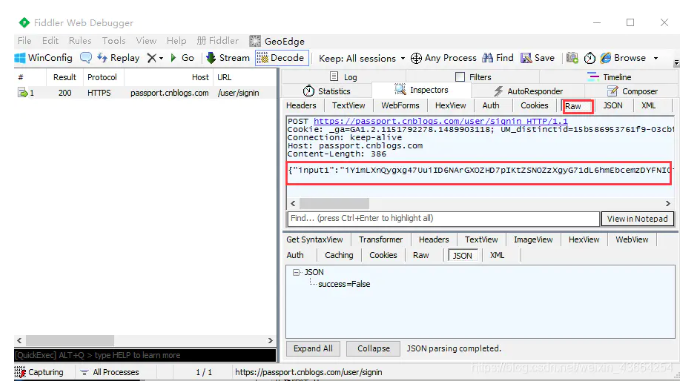Open the Browse dropdown arrow
Image resolution: width=685 pixels, height=386 pixels.
(656, 58)
